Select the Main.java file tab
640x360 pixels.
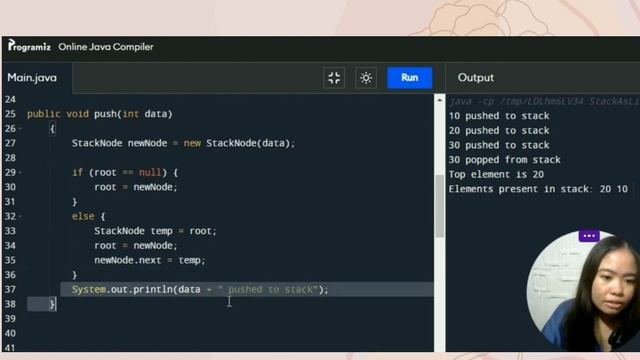click(x=32, y=78)
